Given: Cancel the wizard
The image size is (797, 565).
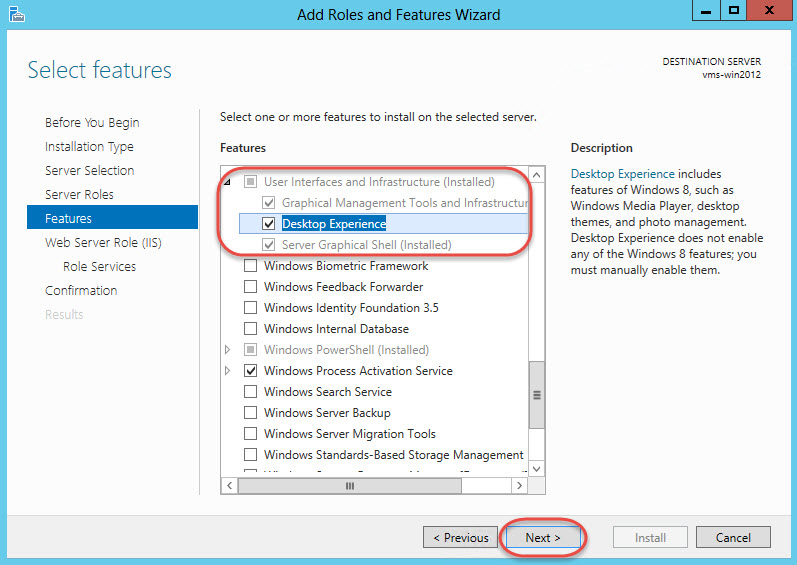Looking at the screenshot, I should pos(733,538).
